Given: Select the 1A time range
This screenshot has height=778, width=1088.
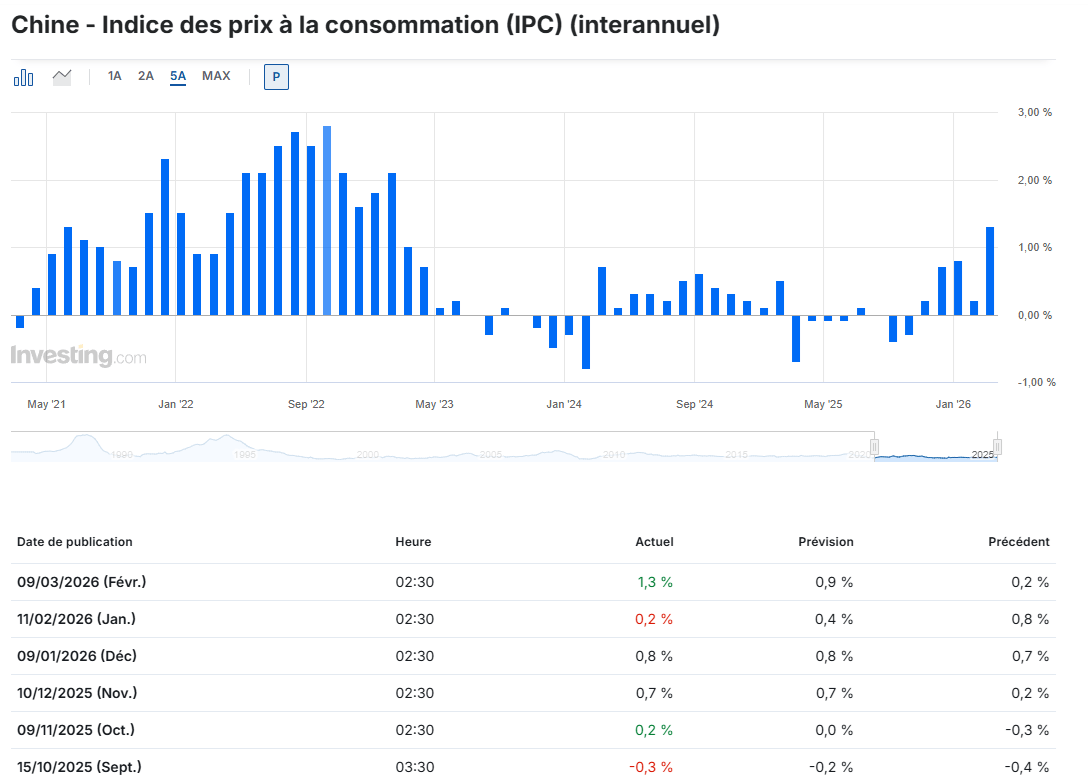Looking at the screenshot, I should point(115,76).
